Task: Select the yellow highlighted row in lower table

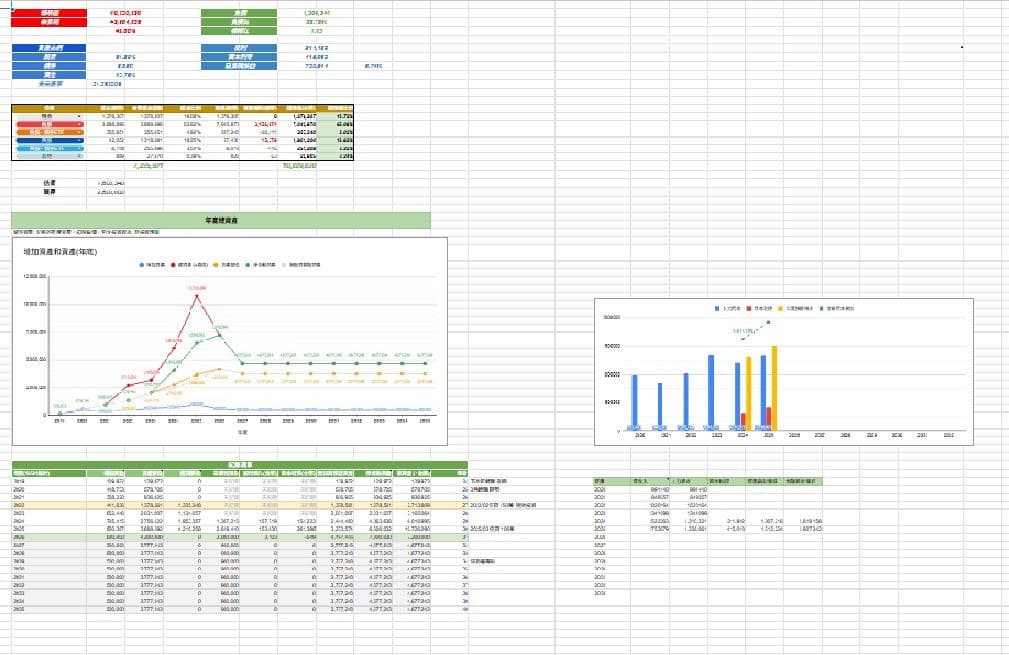Action: coord(239,505)
